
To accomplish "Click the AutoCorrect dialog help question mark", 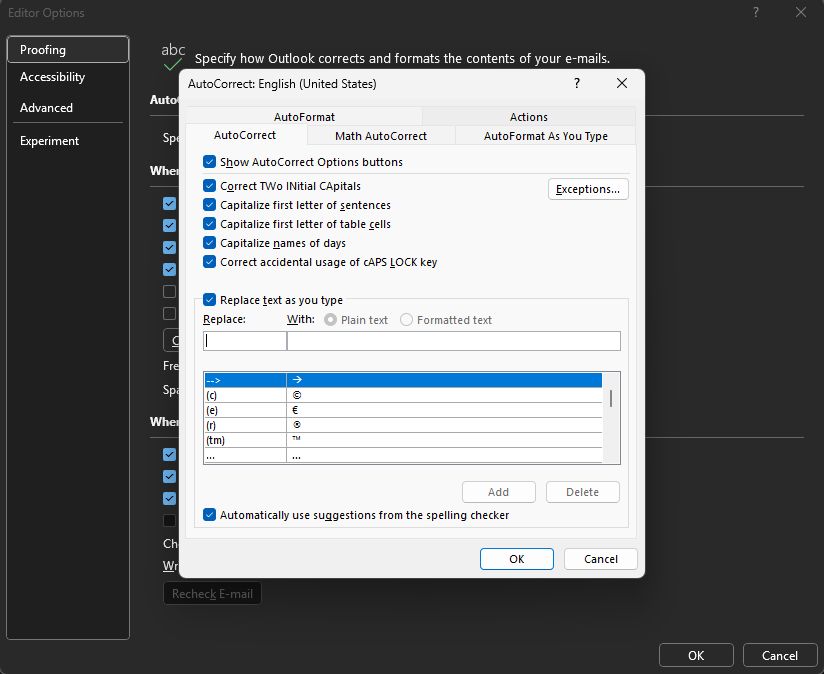I will [576, 84].
